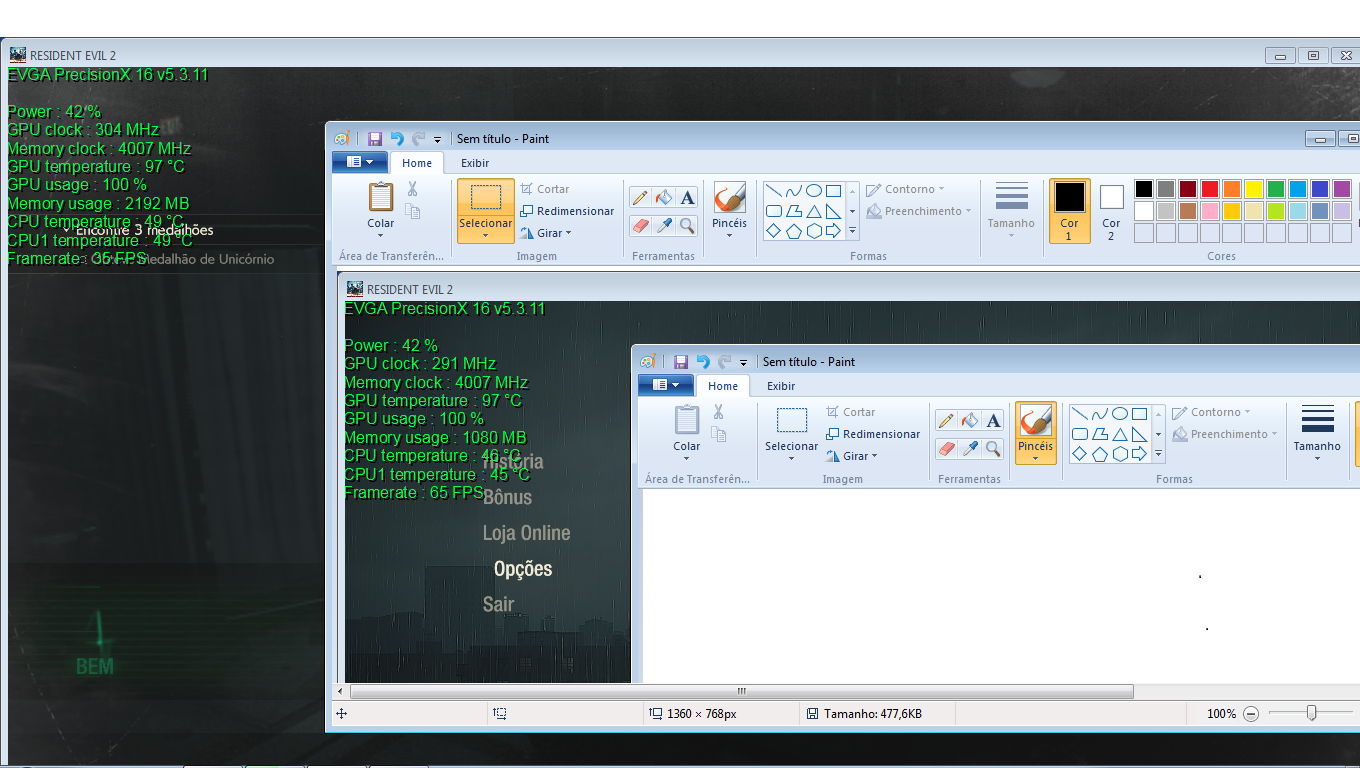Click the Cortar crop button in outer Paint ribbon
1360x768 pixels.
(544, 189)
